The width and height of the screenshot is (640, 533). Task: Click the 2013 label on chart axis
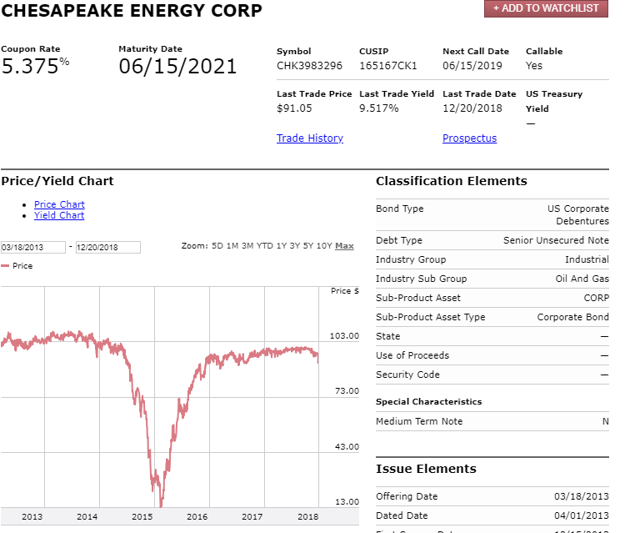pos(32,517)
